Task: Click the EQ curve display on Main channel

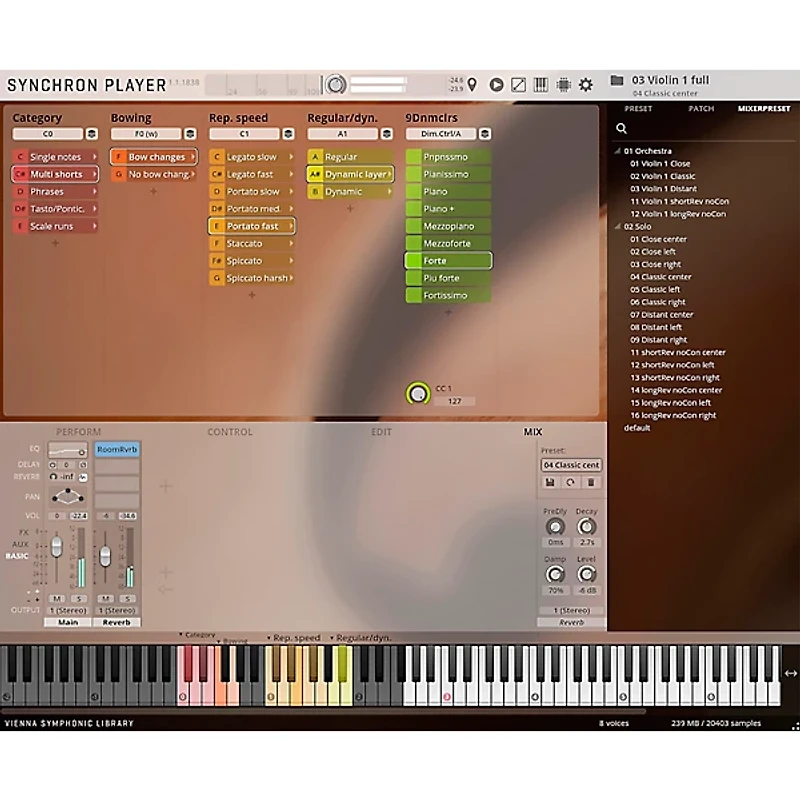Action: 67,451
